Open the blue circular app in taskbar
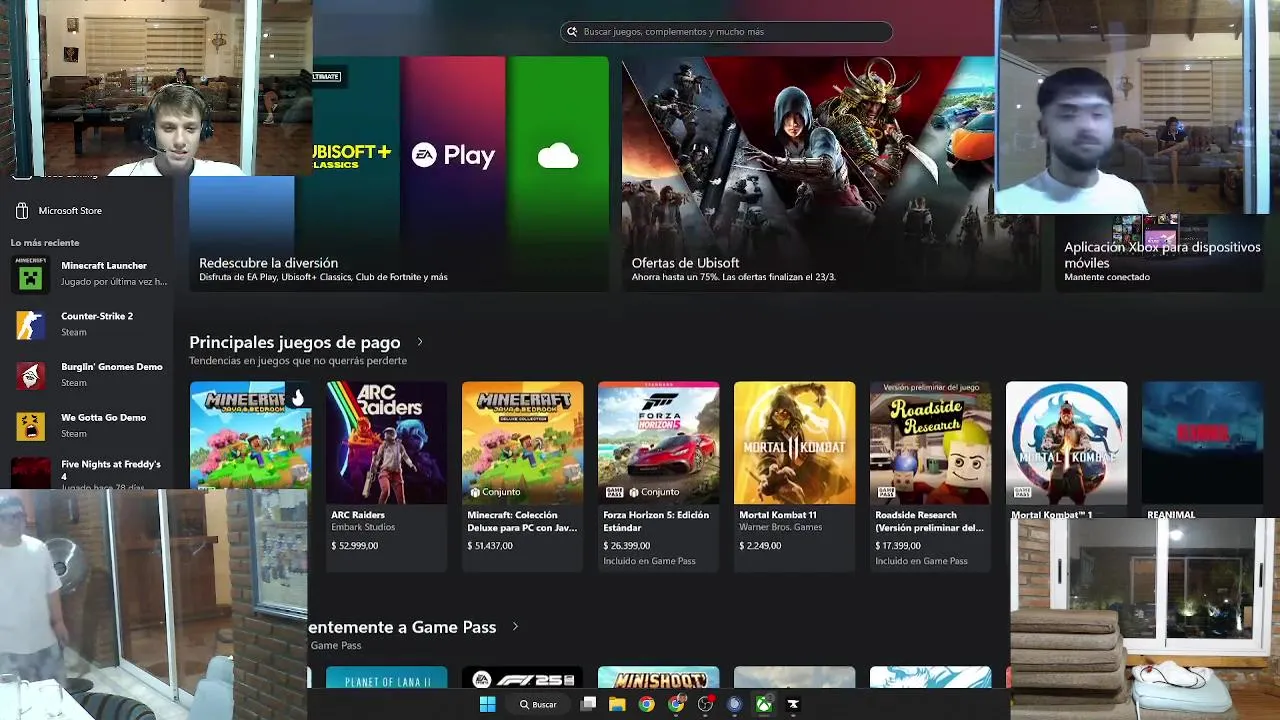 click(734, 704)
